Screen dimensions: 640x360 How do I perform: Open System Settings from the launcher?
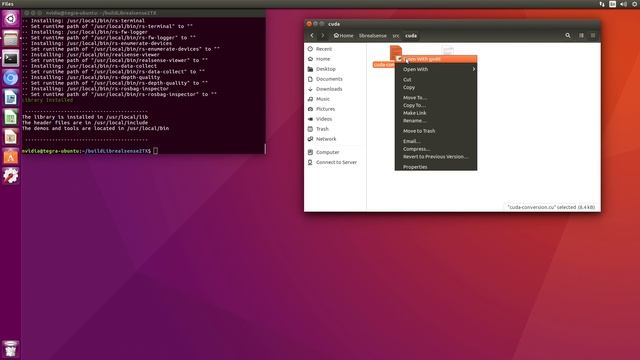click(11, 176)
